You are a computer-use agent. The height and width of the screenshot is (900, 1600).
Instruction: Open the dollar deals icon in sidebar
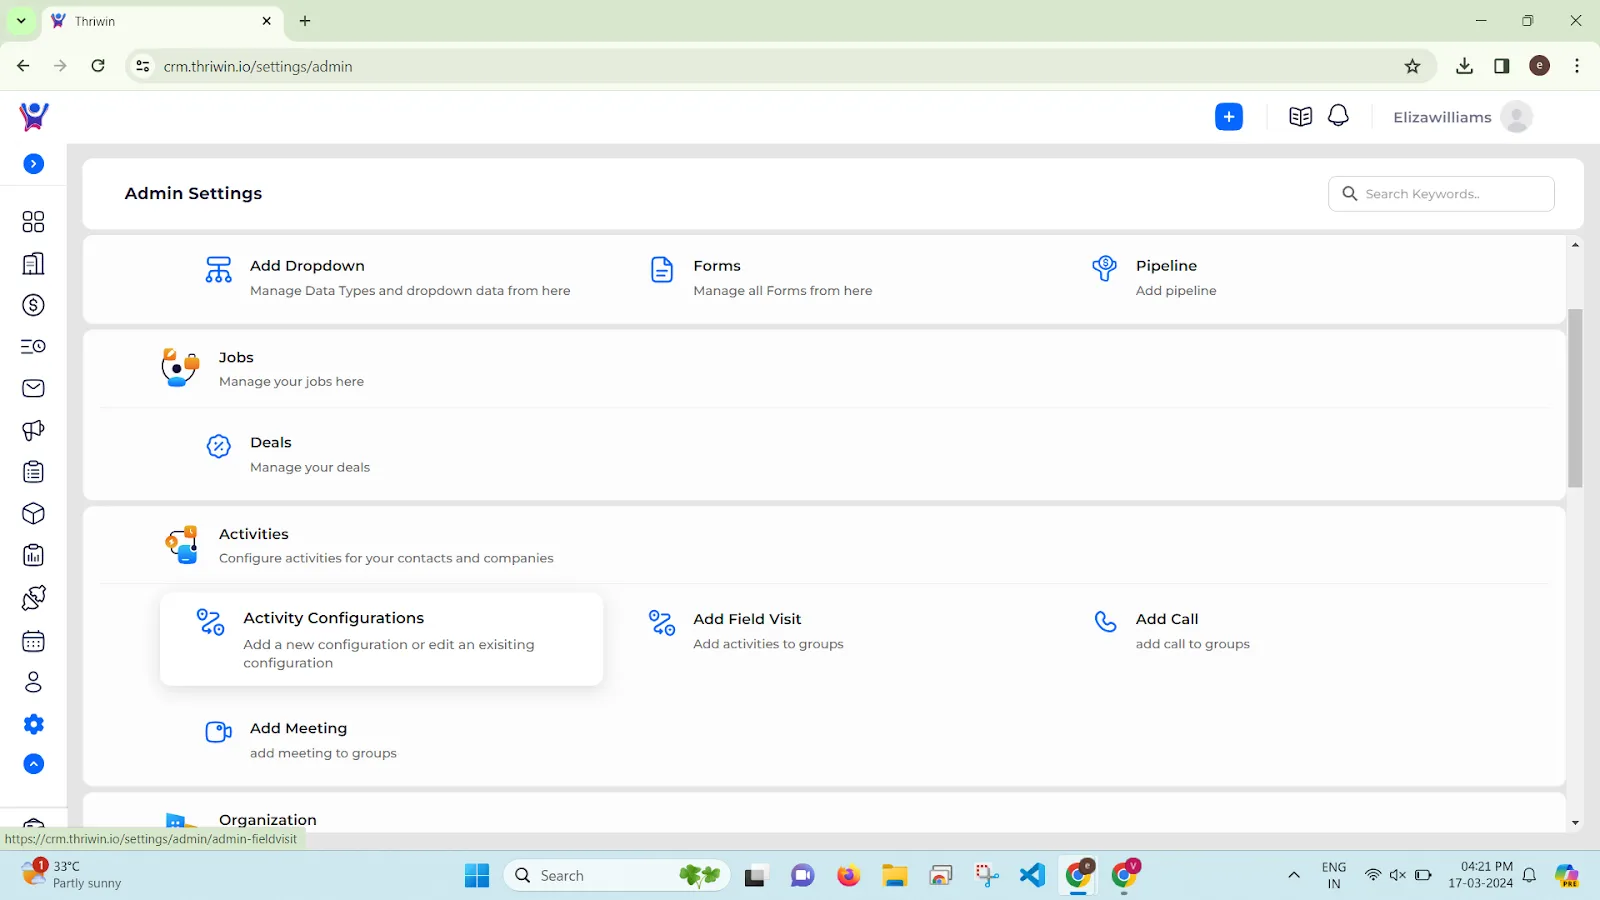coord(33,305)
